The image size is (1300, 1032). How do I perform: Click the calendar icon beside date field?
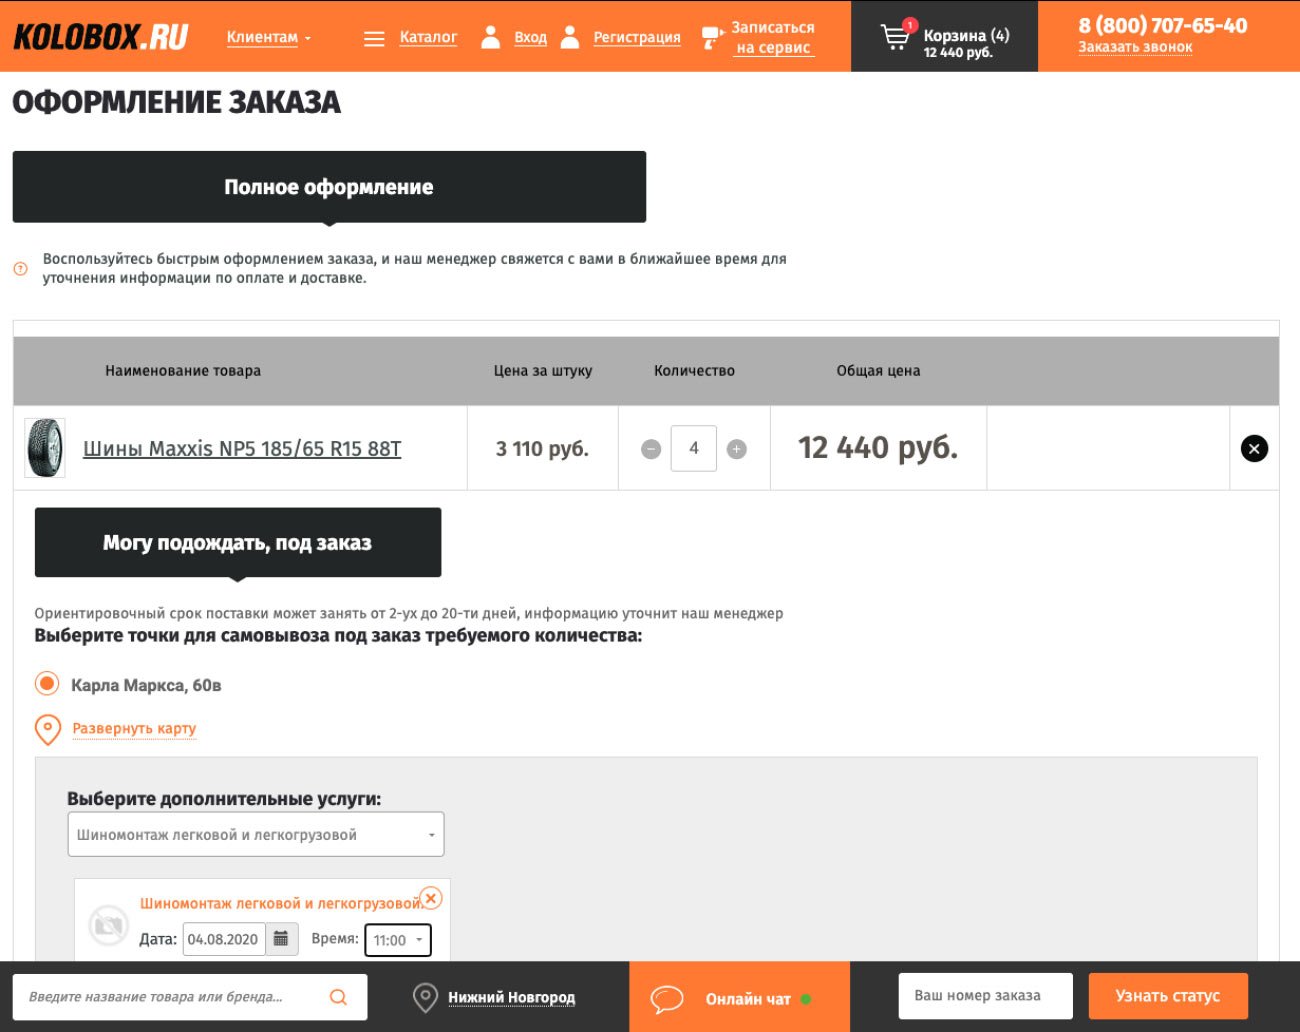click(x=282, y=939)
